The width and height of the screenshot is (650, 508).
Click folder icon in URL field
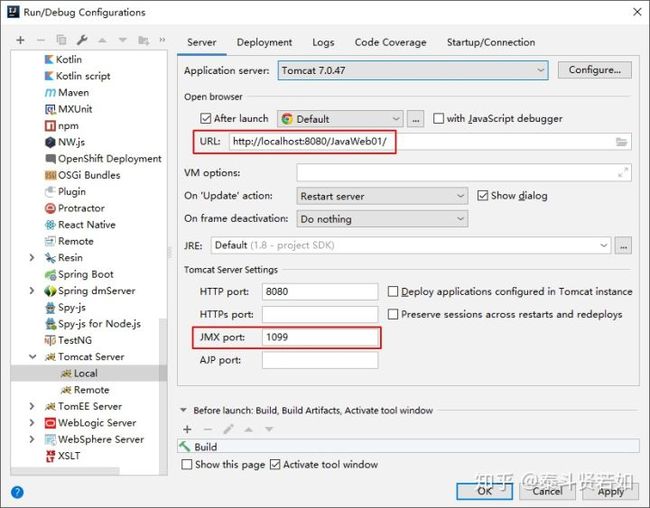[621, 142]
